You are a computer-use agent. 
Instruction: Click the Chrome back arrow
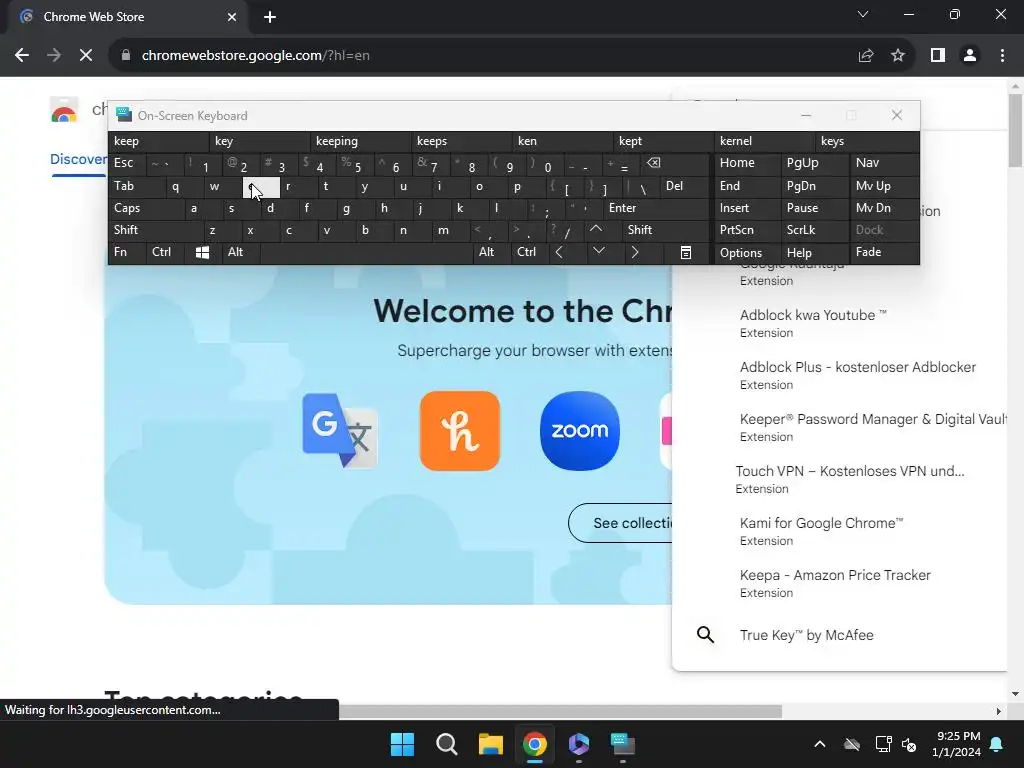(x=22, y=56)
